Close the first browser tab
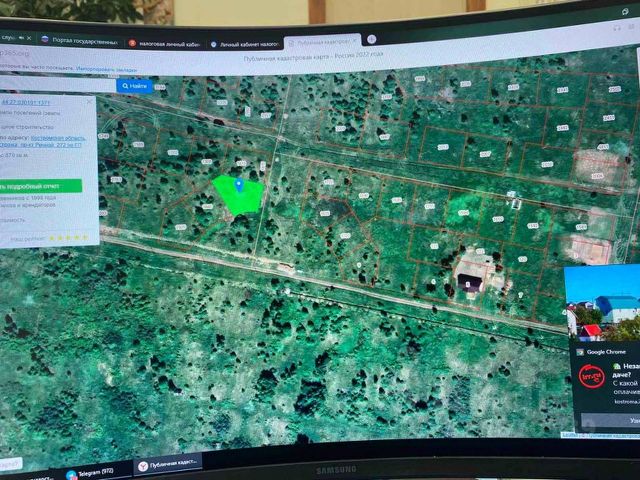 point(29,38)
